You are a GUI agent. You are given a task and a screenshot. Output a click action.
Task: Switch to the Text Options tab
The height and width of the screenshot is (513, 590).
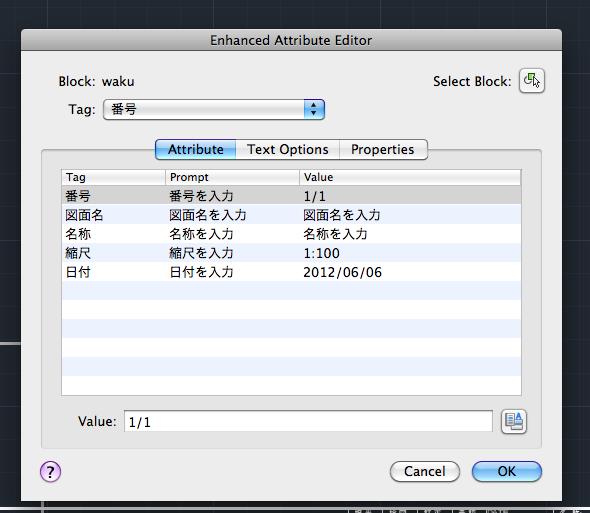point(287,149)
